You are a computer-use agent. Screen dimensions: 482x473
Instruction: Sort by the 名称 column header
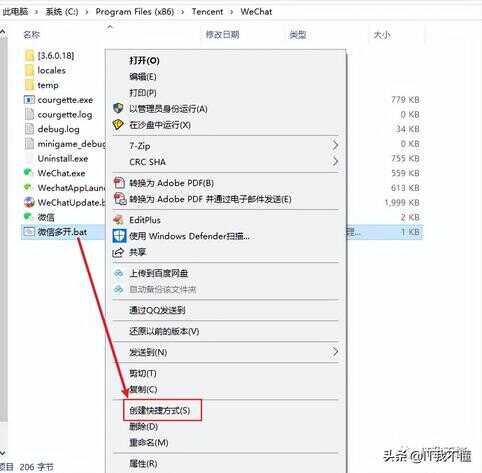(x=32, y=34)
